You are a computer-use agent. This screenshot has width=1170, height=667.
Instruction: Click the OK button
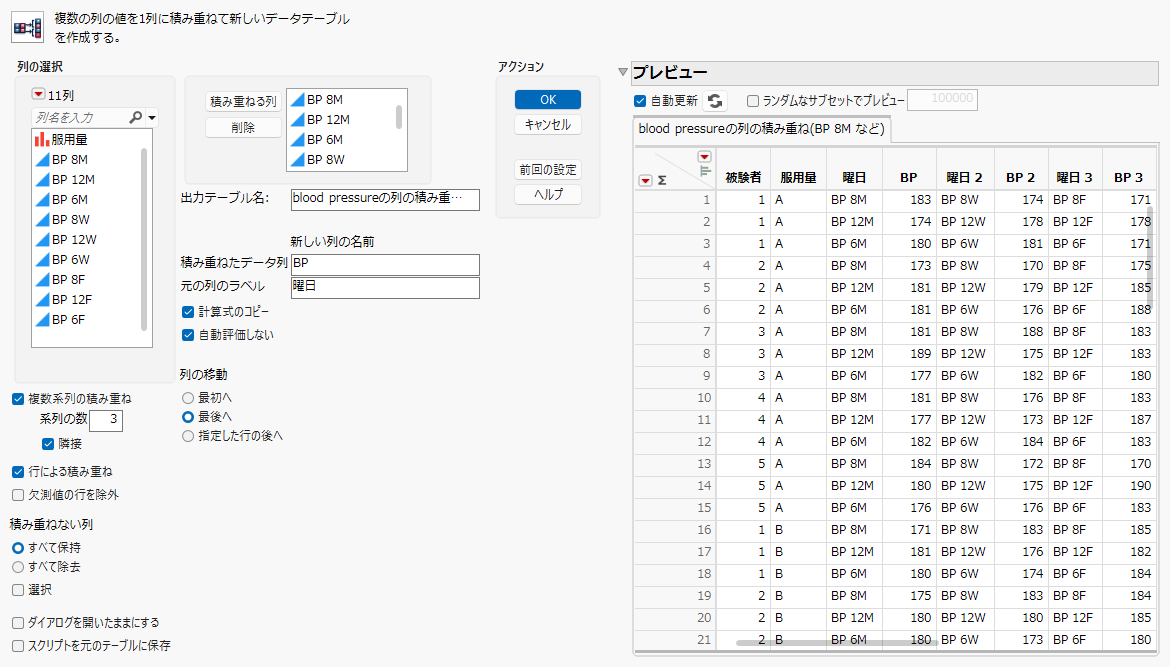548,99
